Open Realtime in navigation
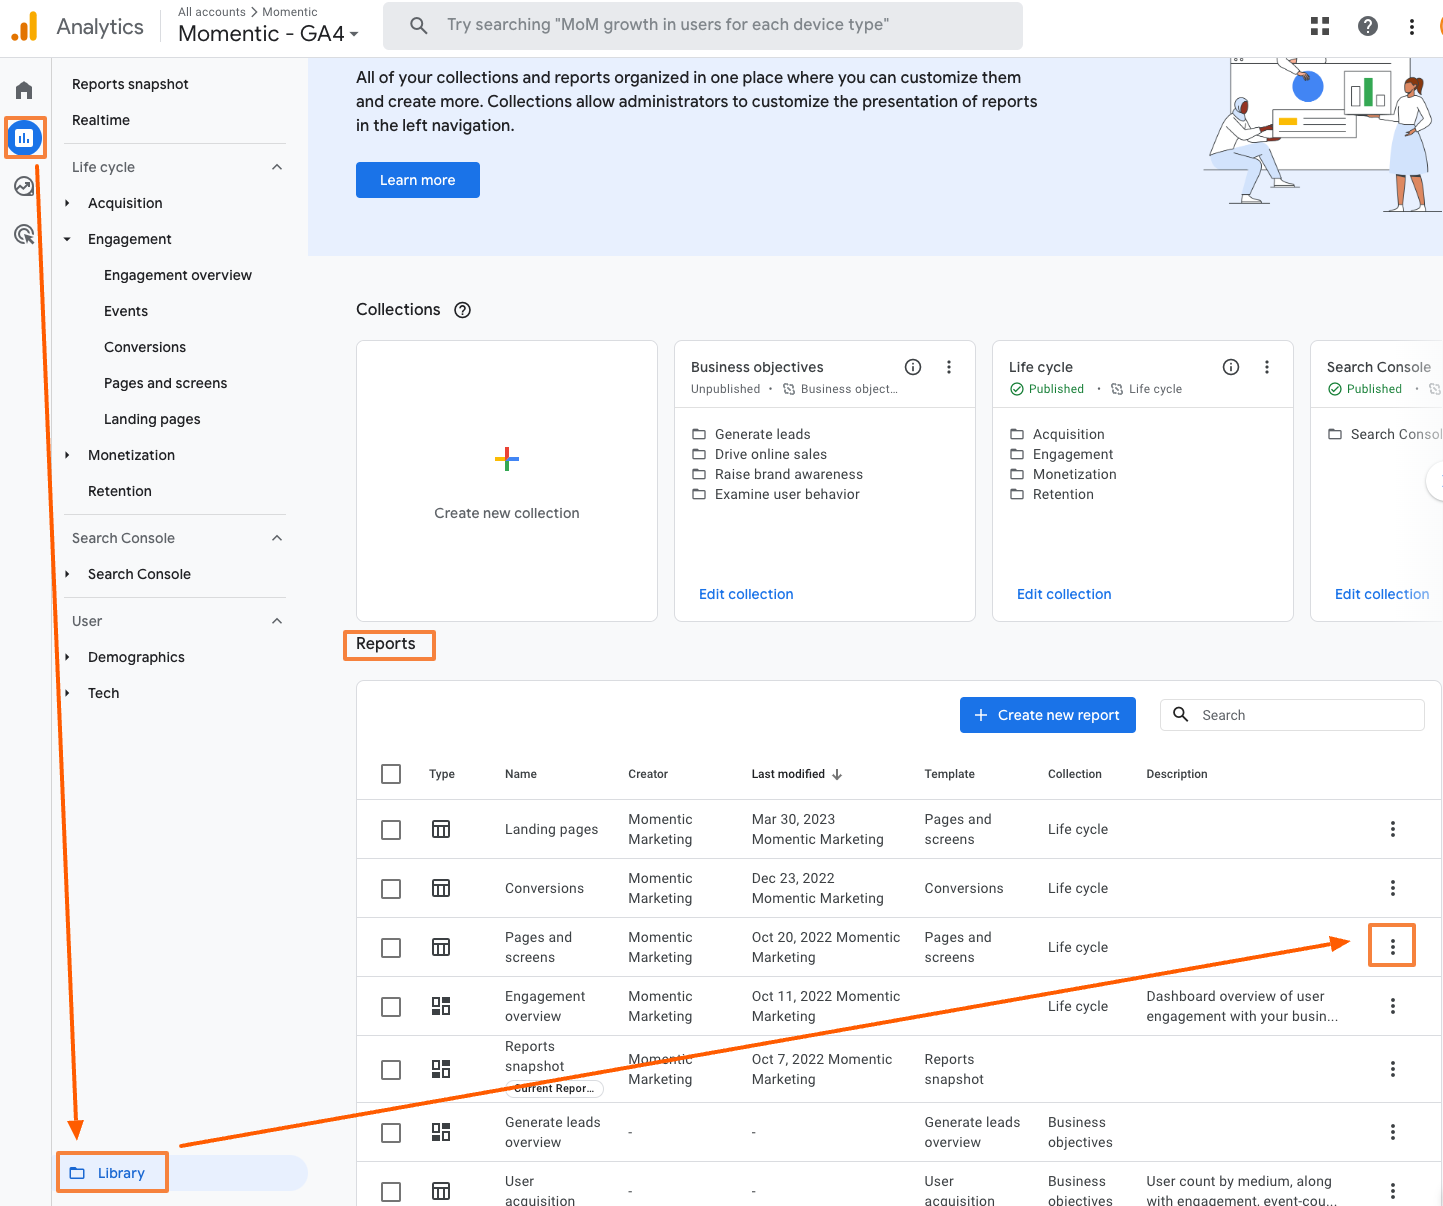This screenshot has width=1443, height=1206. tap(101, 120)
